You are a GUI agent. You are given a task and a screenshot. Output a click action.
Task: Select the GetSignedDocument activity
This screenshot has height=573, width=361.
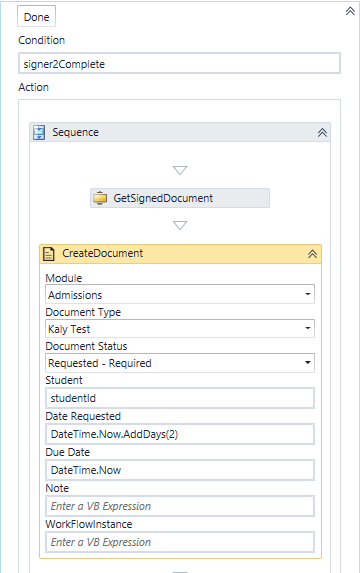180,198
